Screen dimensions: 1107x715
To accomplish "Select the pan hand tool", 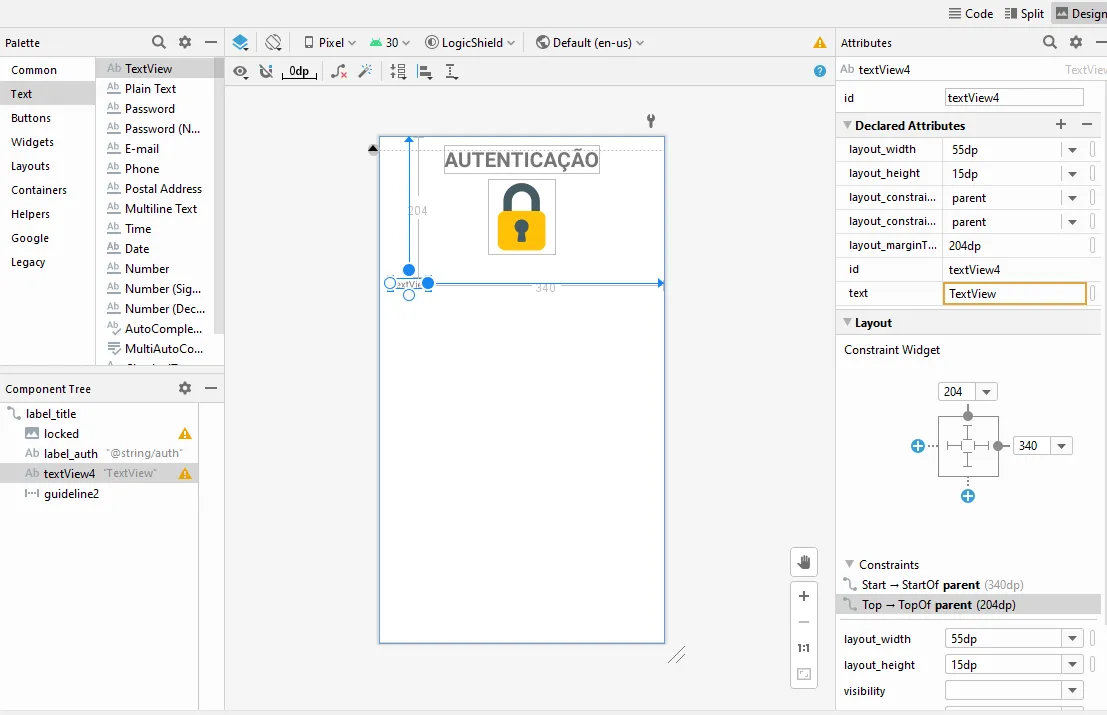I will [x=803, y=563].
